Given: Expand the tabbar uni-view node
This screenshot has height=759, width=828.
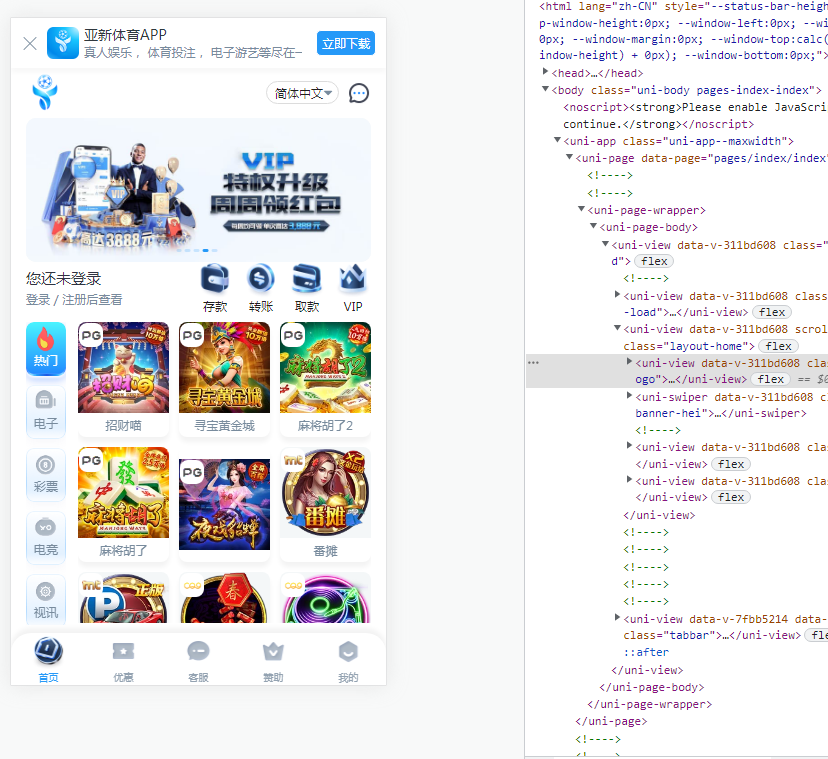Looking at the screenshot, I should point(617,617).
